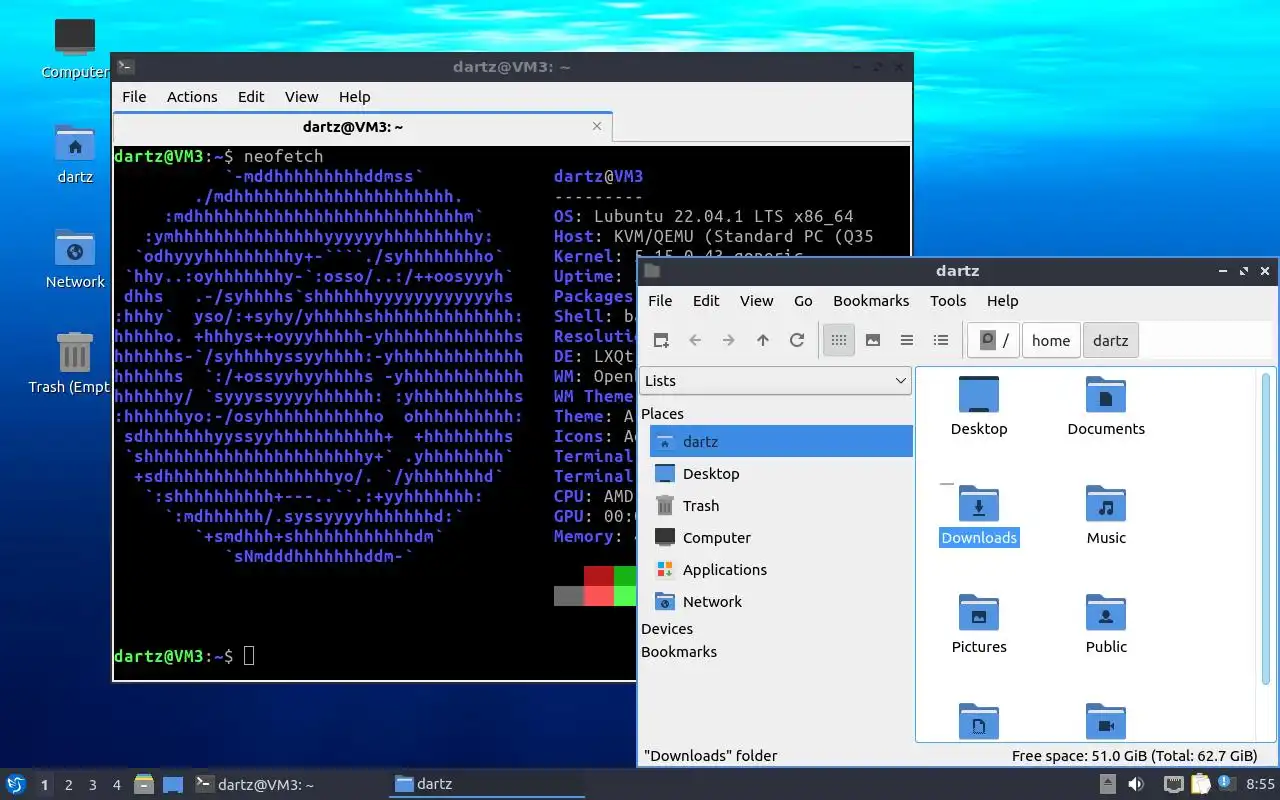This screenshot has width=1280, height=800.
Task: Click show desktop icon in panel
Action: click(x=173, y=784)
